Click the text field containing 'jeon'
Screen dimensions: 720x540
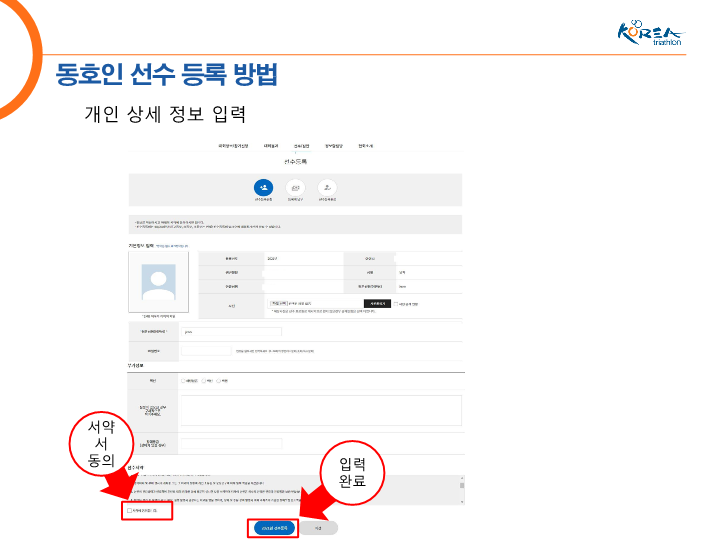[231, 332]
